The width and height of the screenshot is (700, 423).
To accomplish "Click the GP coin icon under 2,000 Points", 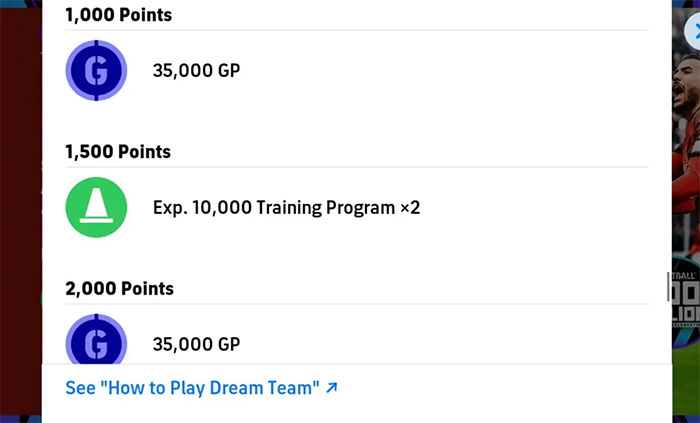I will 96,341.
